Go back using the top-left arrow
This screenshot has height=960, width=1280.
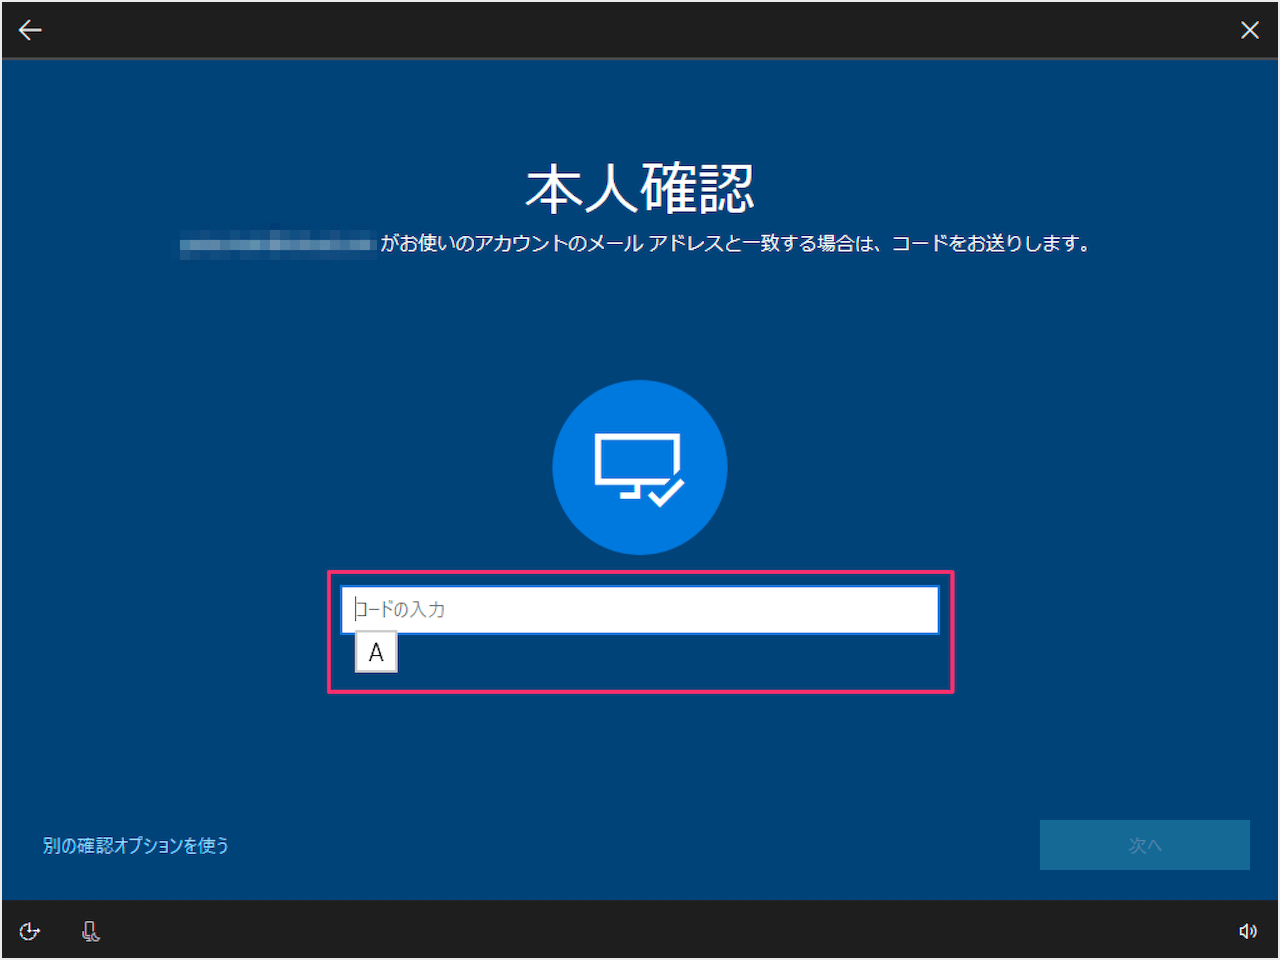(30, 30)
